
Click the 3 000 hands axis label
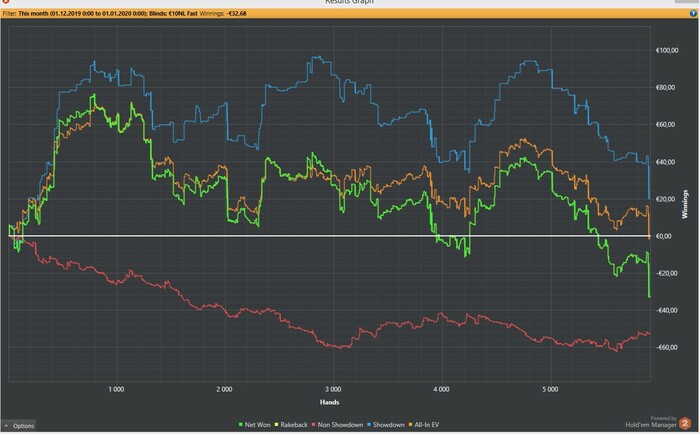[333, 389]
